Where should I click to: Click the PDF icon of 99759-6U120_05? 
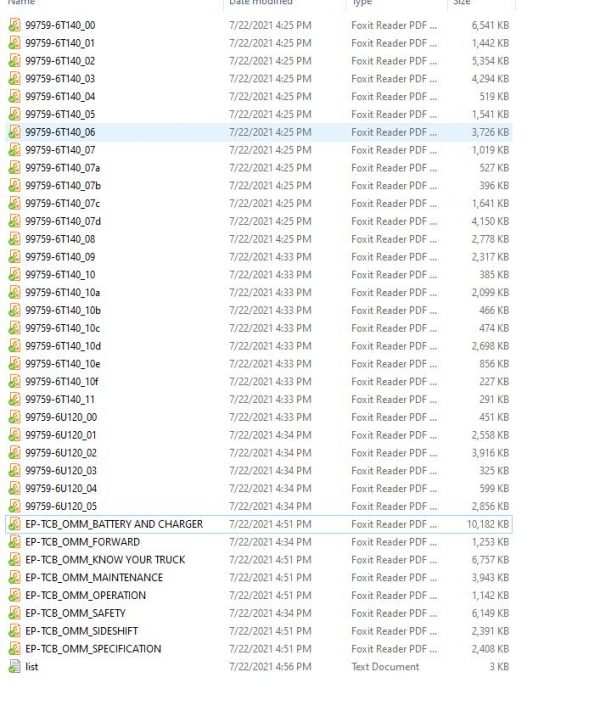15,506
